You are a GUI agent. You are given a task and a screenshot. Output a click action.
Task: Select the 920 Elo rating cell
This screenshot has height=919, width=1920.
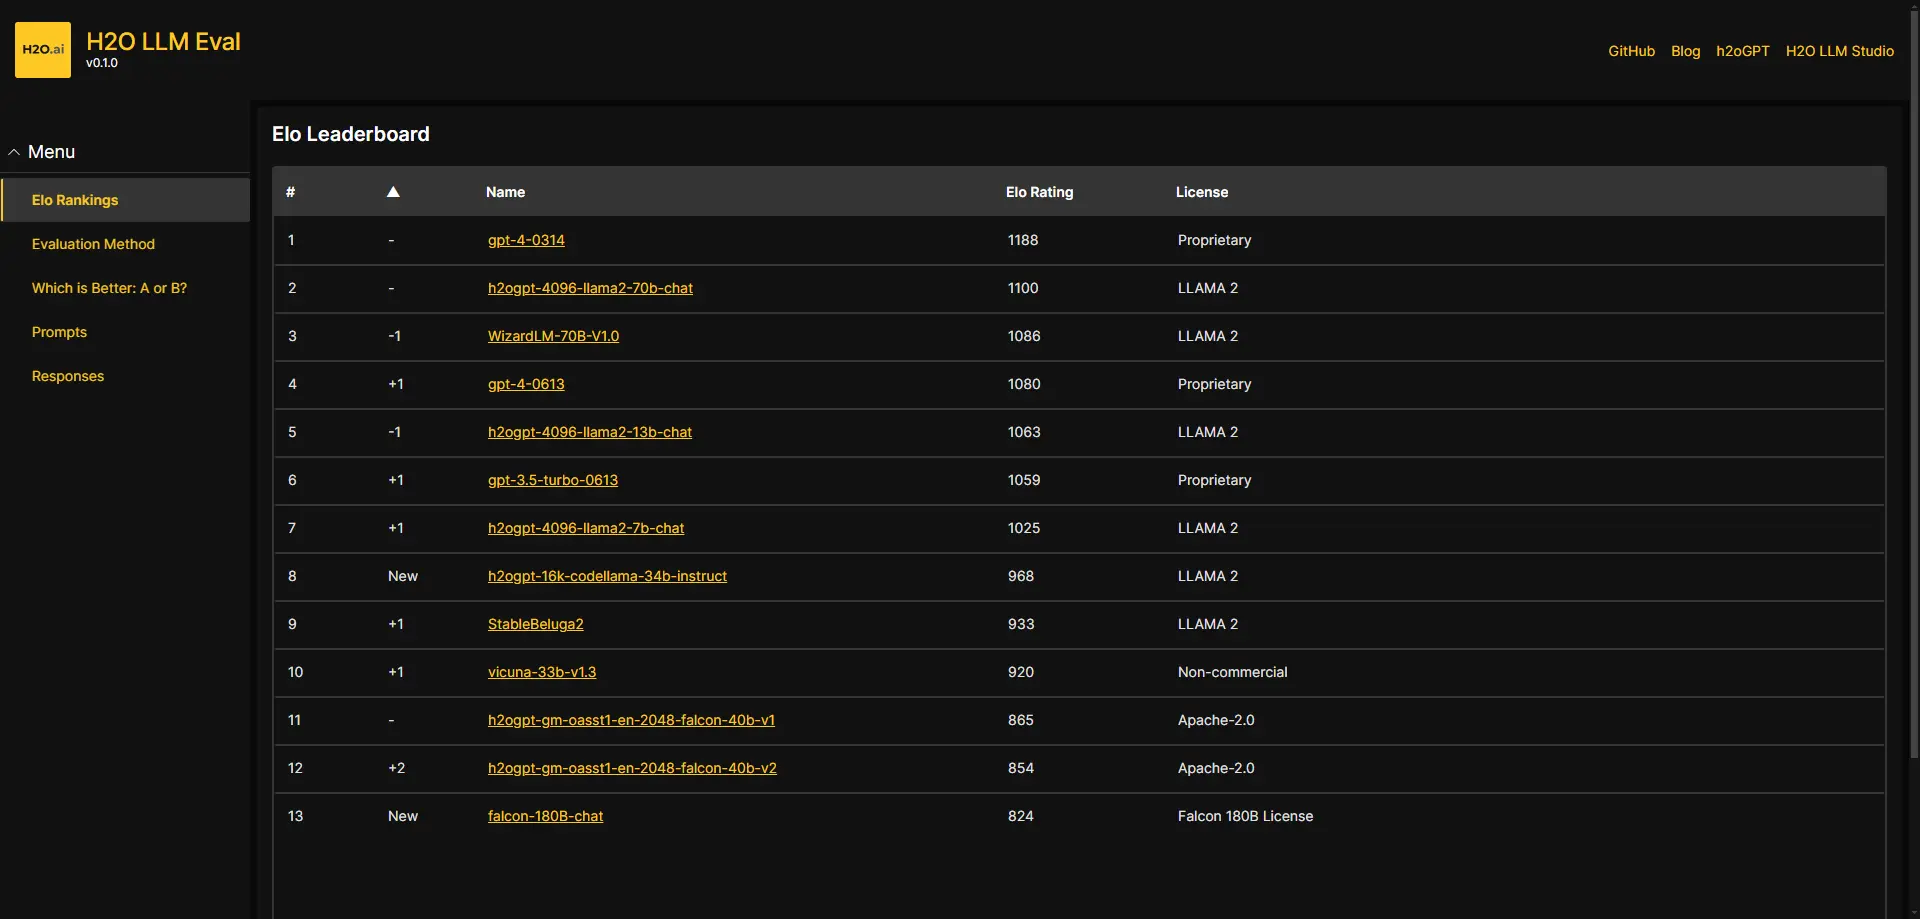[x=1021, y=672]
